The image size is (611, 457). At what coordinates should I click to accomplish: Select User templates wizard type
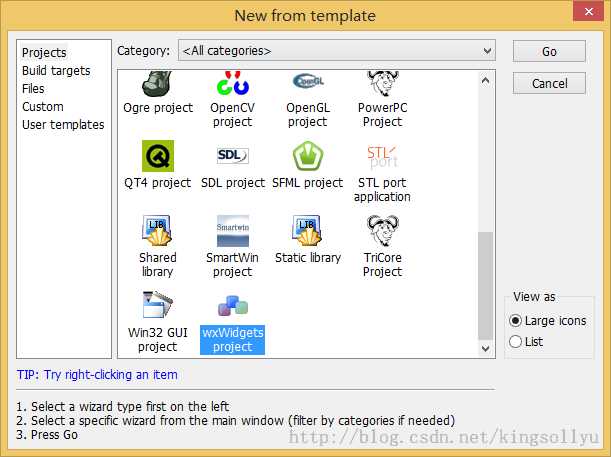(x=63, y=125)
